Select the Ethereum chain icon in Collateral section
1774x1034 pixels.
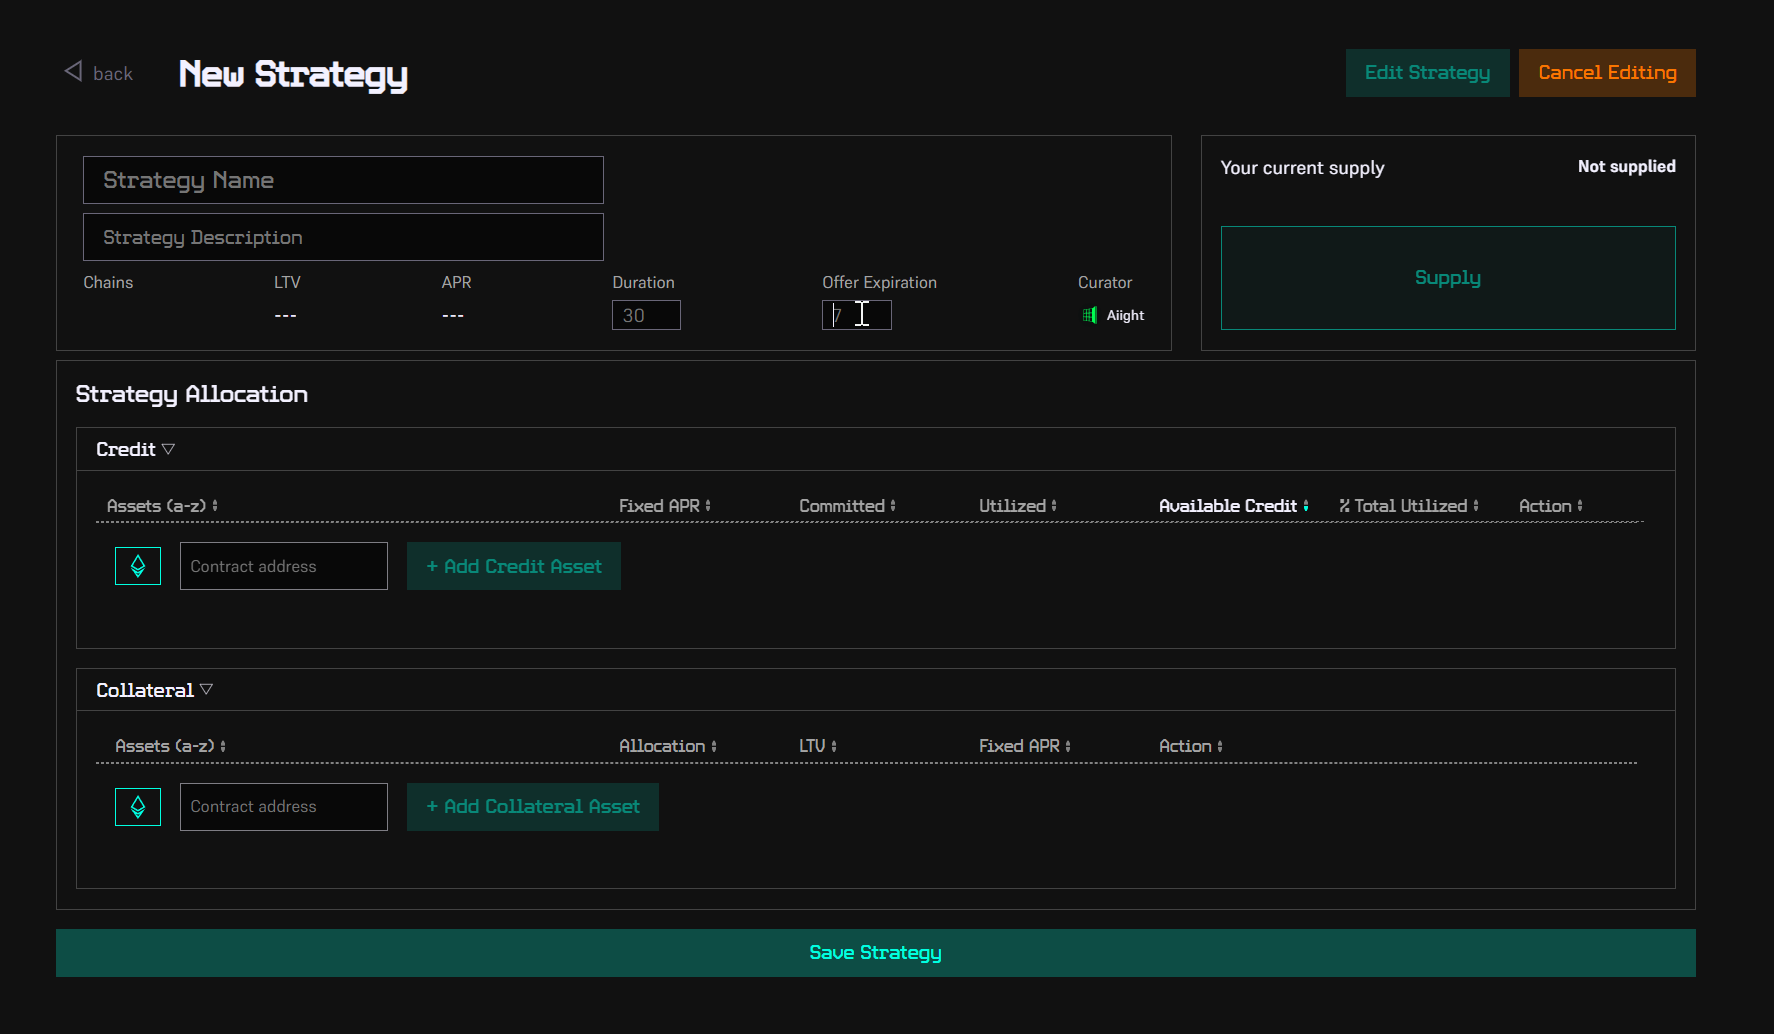pyautogui.click(x=138, y=807)
